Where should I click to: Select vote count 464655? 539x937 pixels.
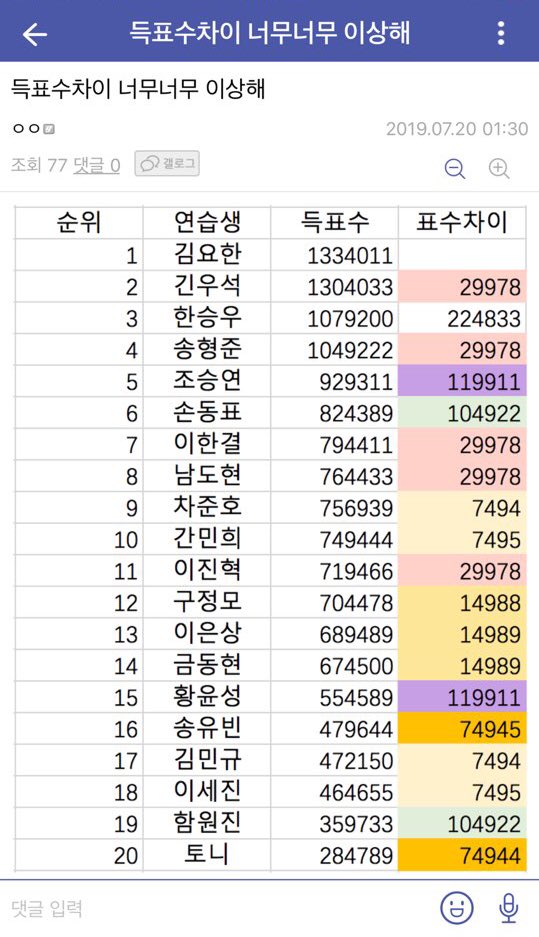coord(356,794)
